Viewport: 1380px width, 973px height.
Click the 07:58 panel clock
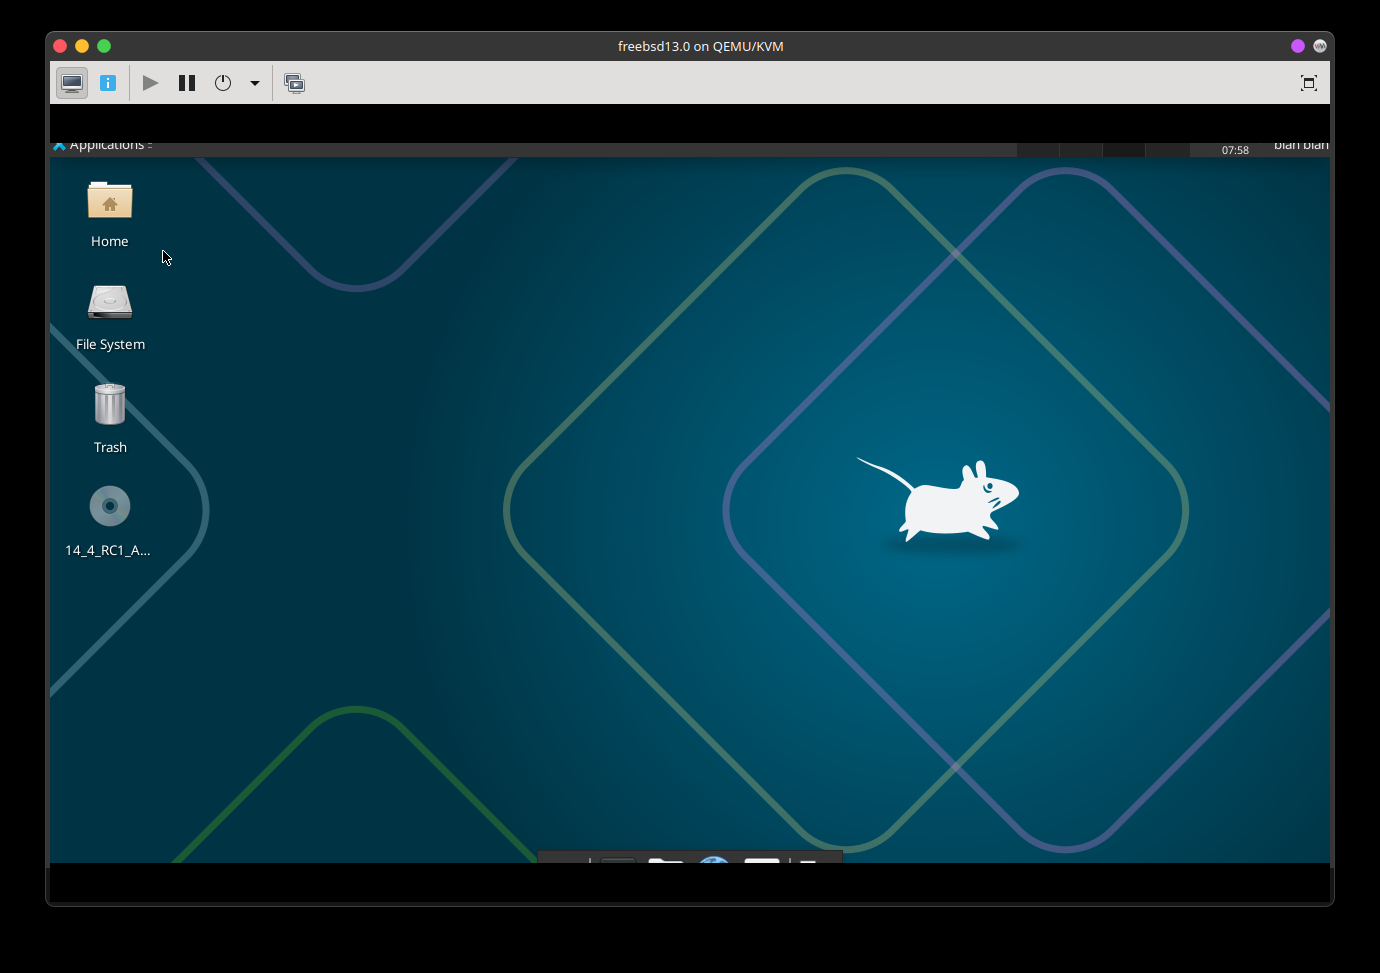point(1235,150)
